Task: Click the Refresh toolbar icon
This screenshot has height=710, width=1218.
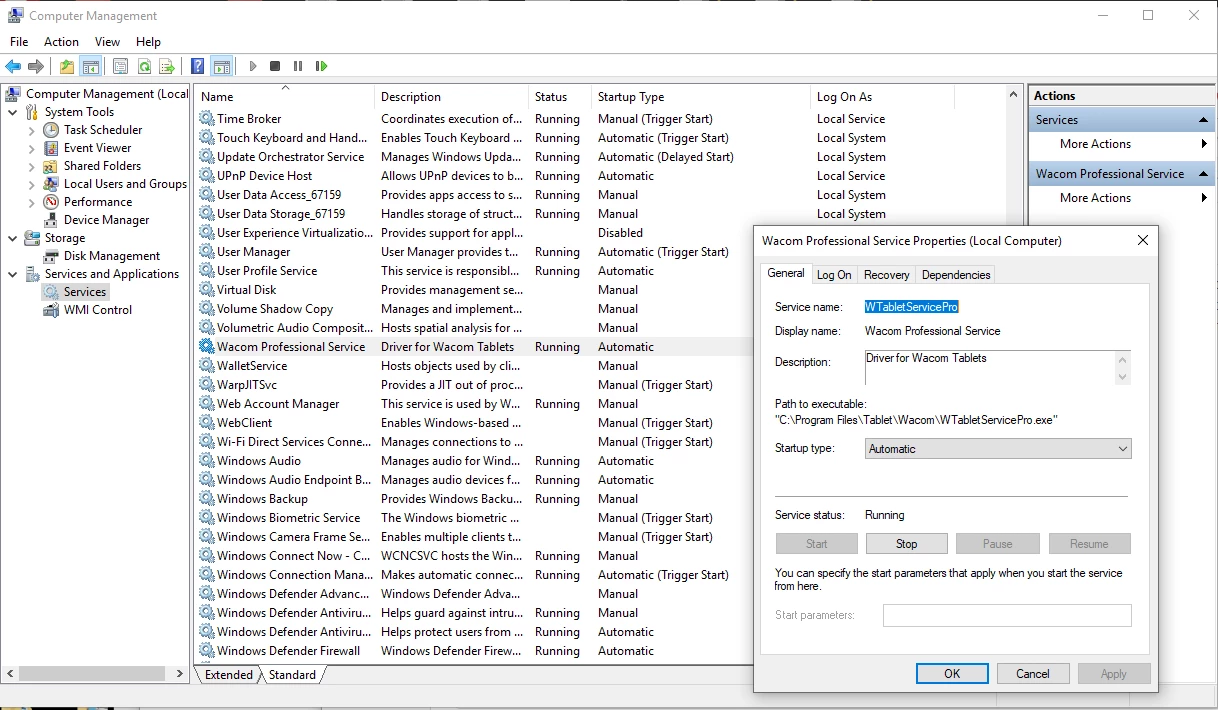Action: pyautogui.click(x=144, y=67)
